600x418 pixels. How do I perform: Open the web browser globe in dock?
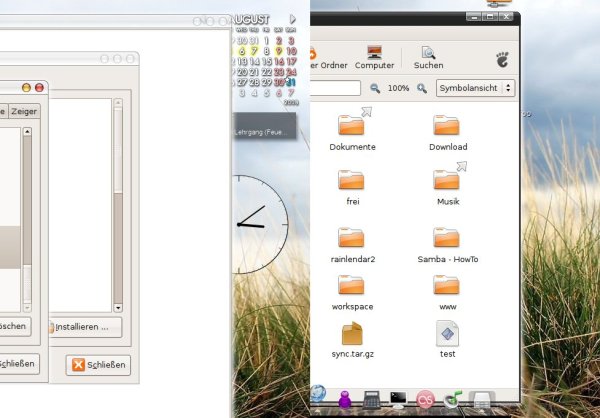(x=319, y=397)
